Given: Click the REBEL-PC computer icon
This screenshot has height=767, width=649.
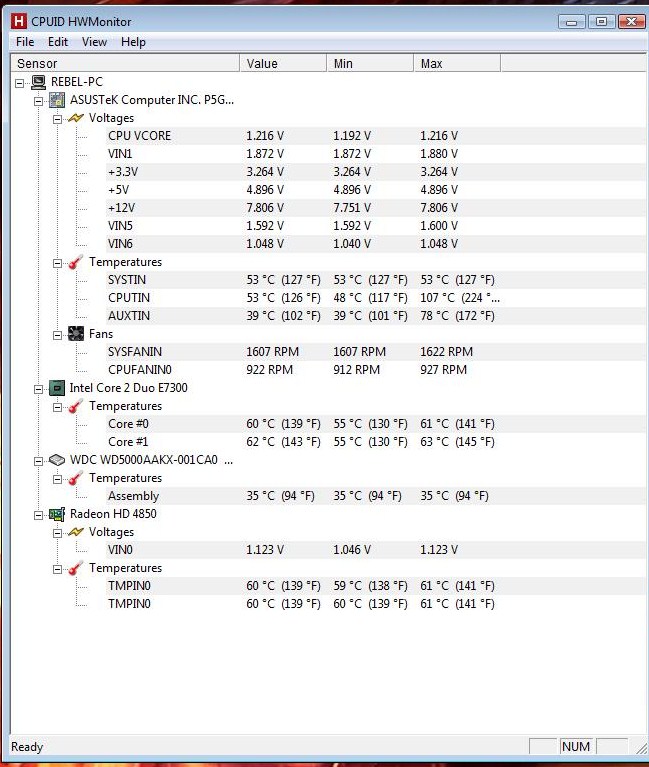Looking at the screenshot, I should [38, 82].
